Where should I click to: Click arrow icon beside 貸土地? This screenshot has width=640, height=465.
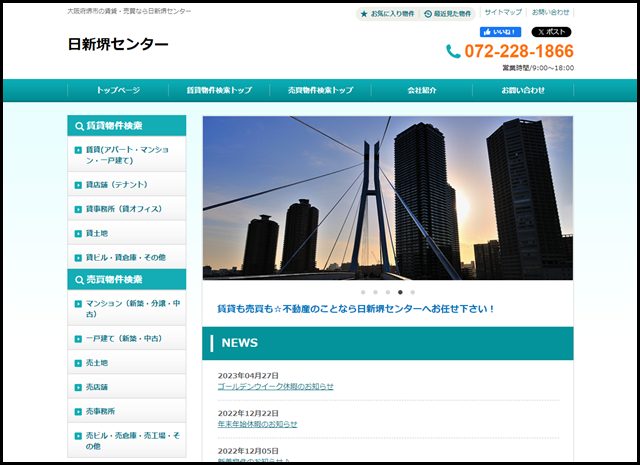[x=78, y=234]
